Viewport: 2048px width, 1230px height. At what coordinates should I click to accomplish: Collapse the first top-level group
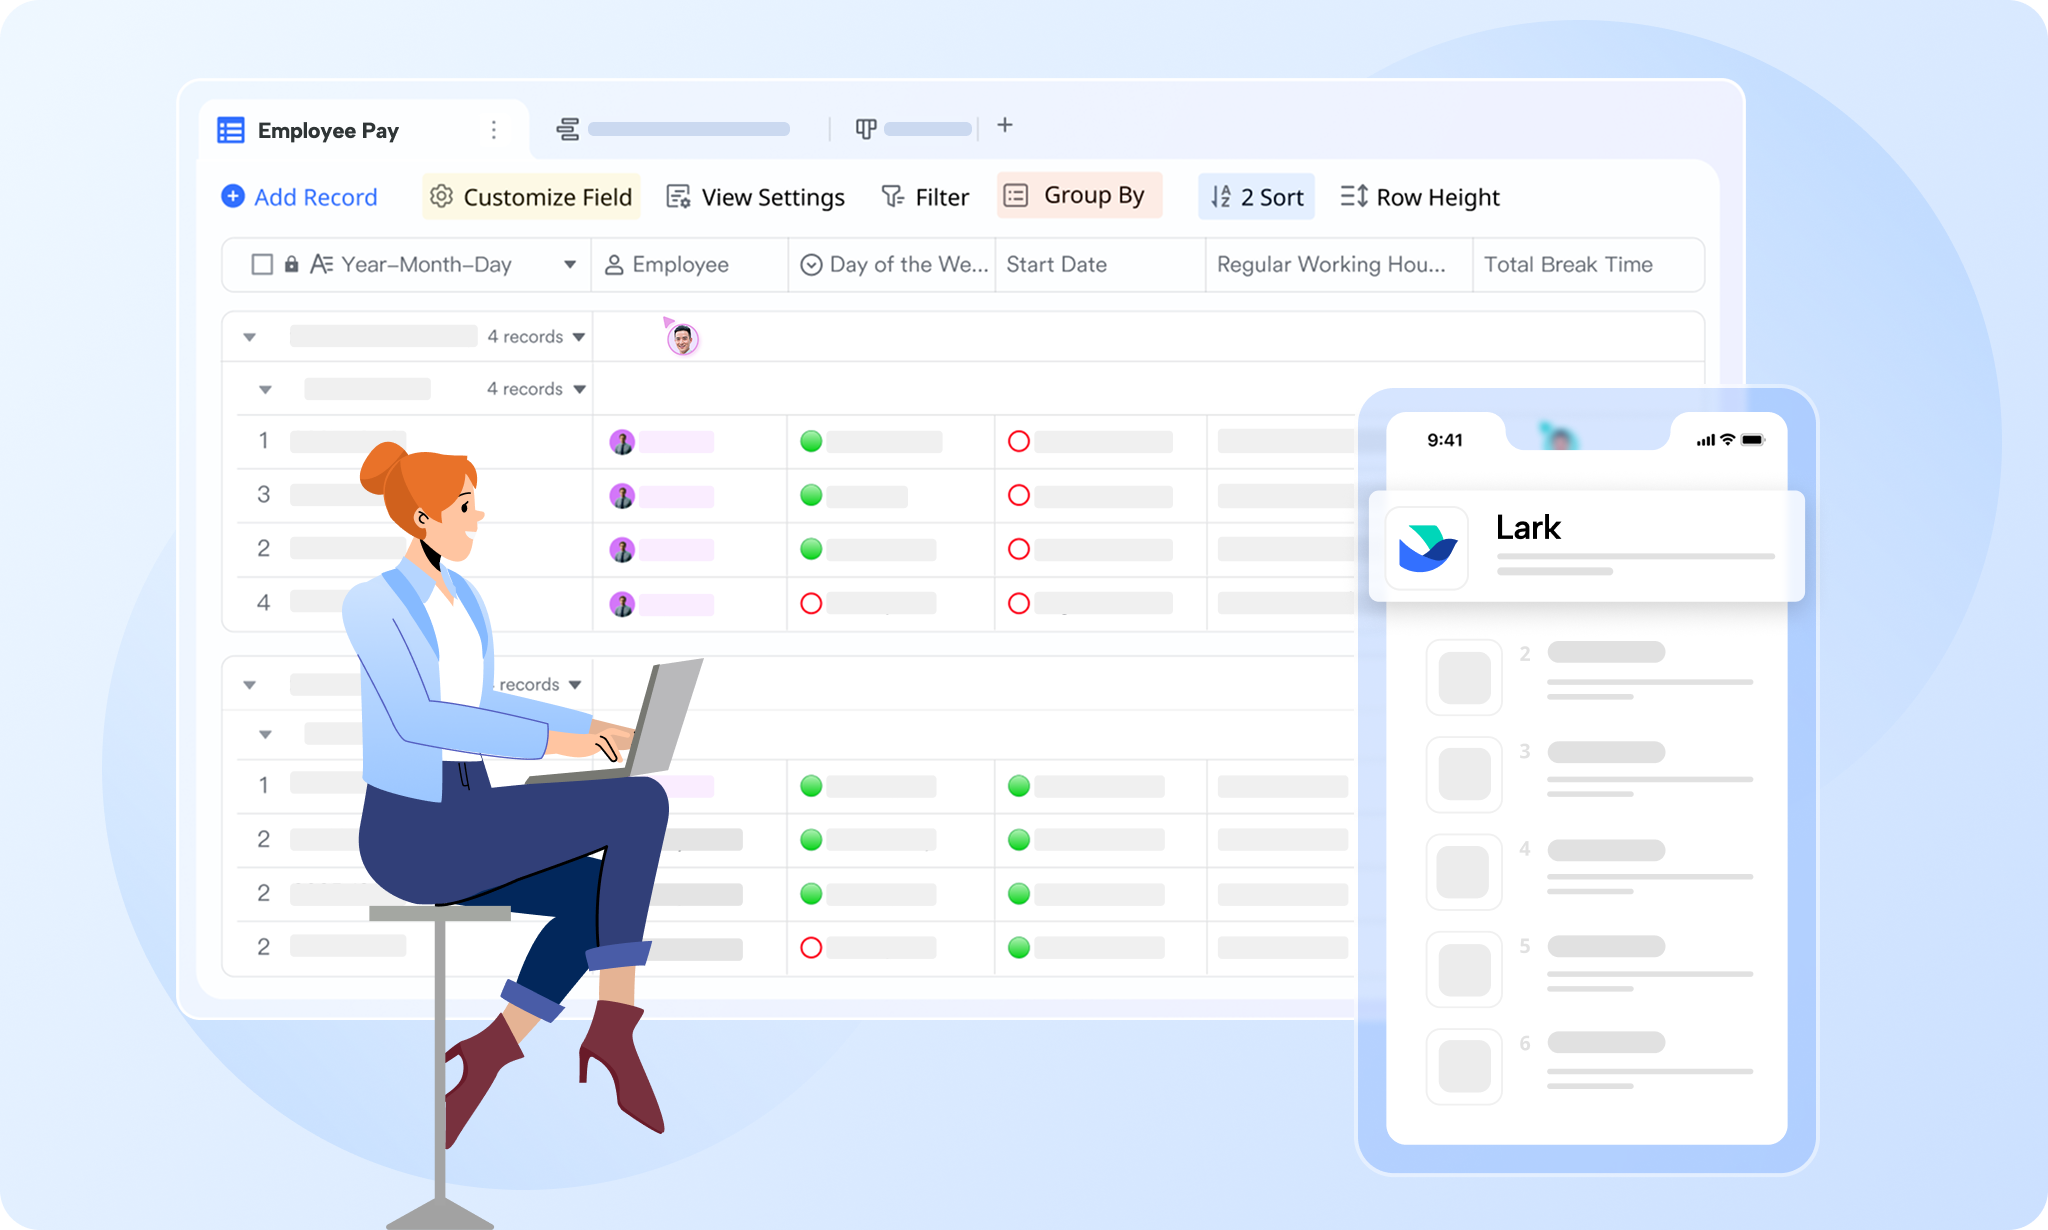tap(250, 337)
